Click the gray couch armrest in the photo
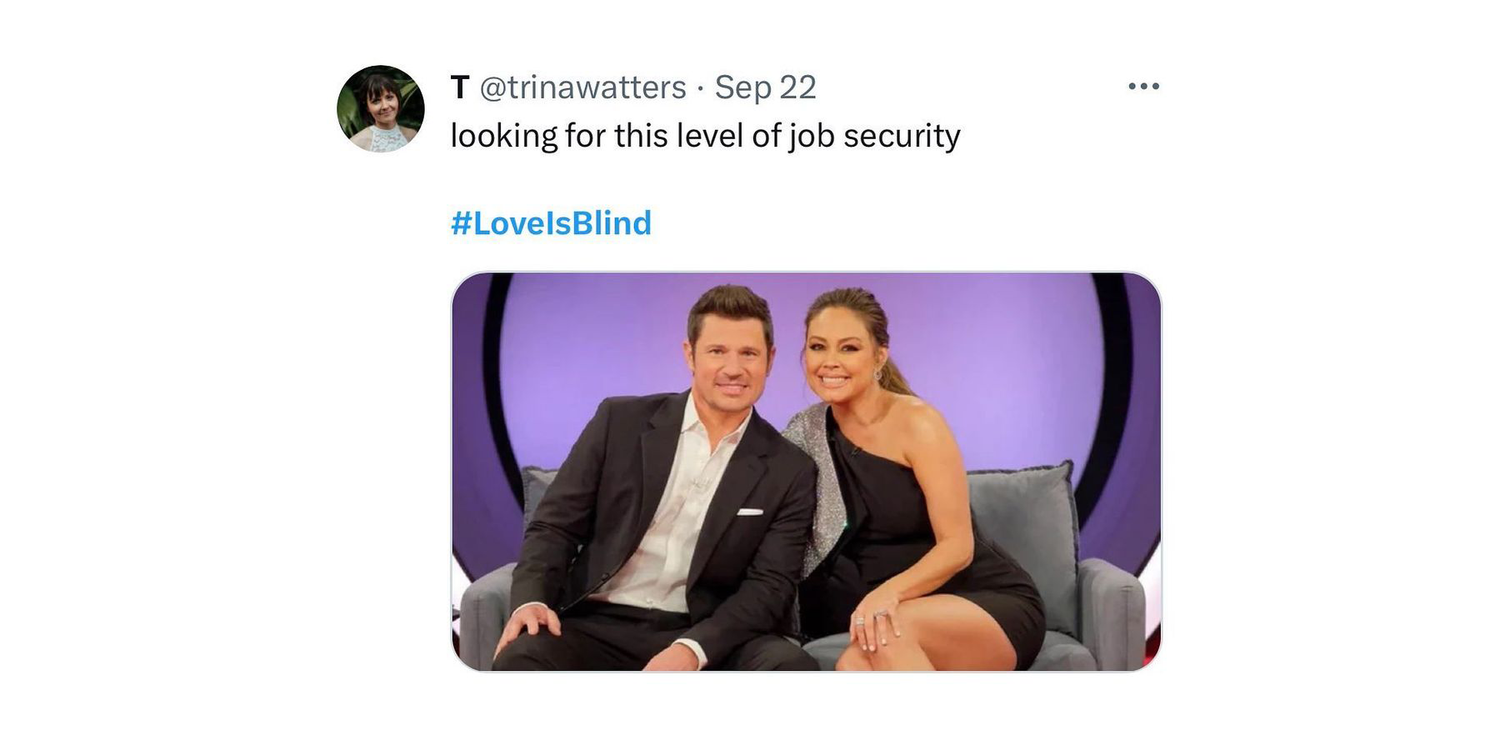 pyautogui.click(x=1118, y=610)
